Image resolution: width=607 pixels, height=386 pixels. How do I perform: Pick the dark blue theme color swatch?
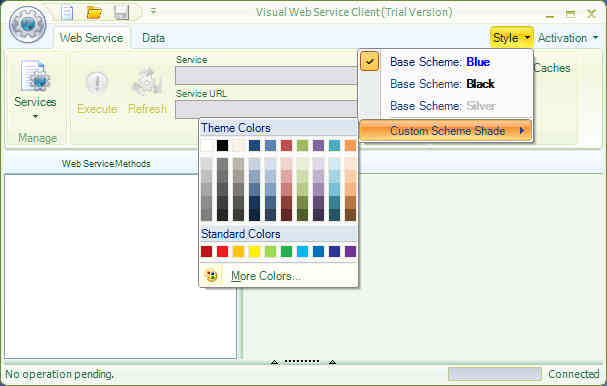(254, 146)
